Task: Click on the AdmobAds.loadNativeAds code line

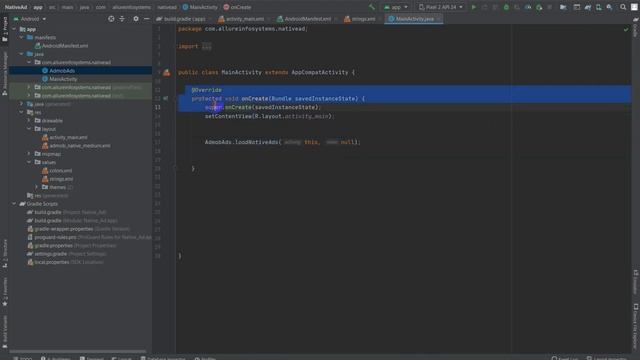Action: [x=282, y=142]
